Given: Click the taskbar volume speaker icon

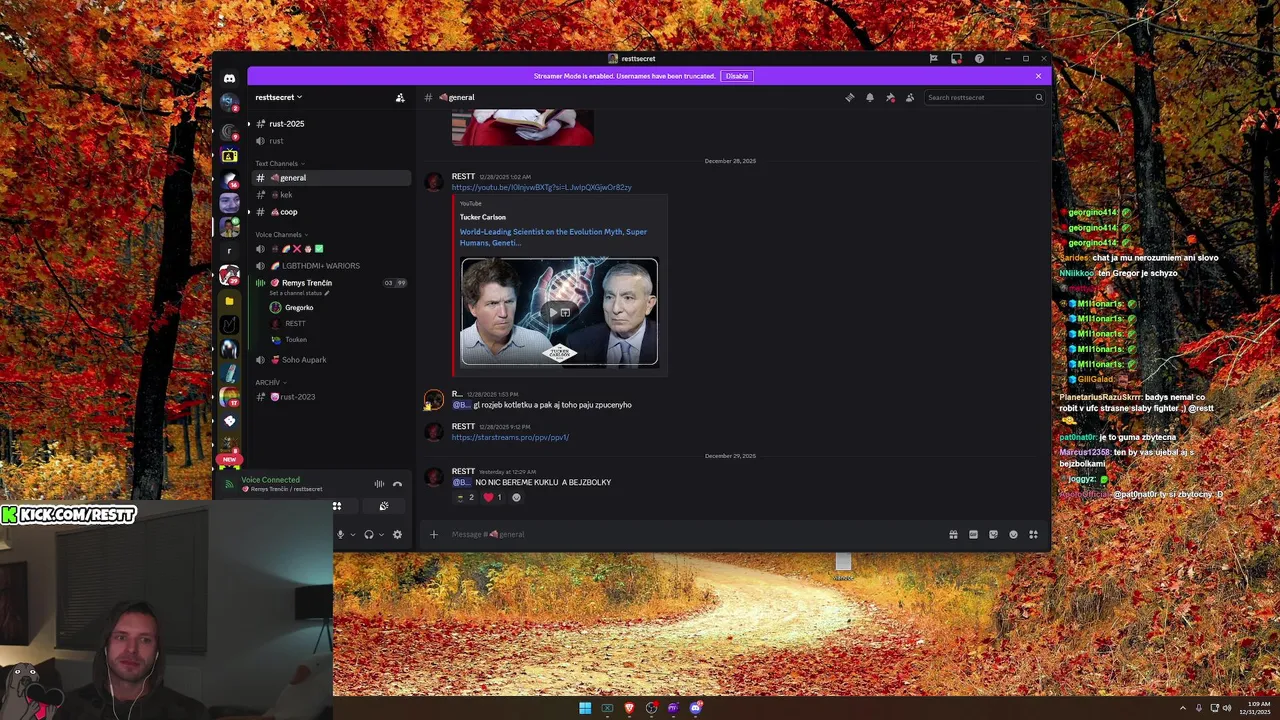Looking at the screenshot, I should pos(1227,708).
